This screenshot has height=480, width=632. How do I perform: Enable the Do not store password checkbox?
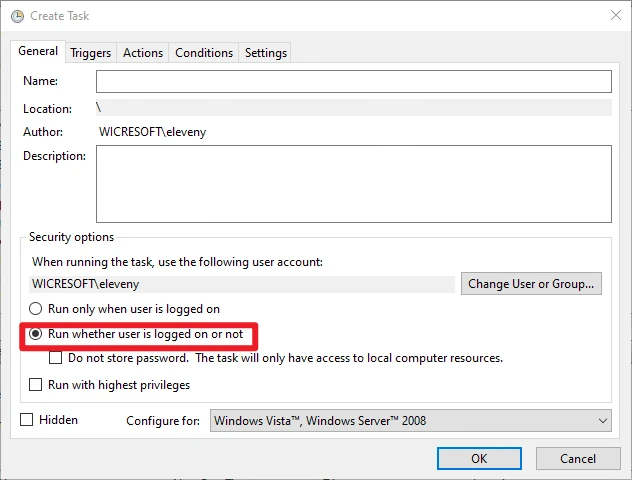point(57,358)
